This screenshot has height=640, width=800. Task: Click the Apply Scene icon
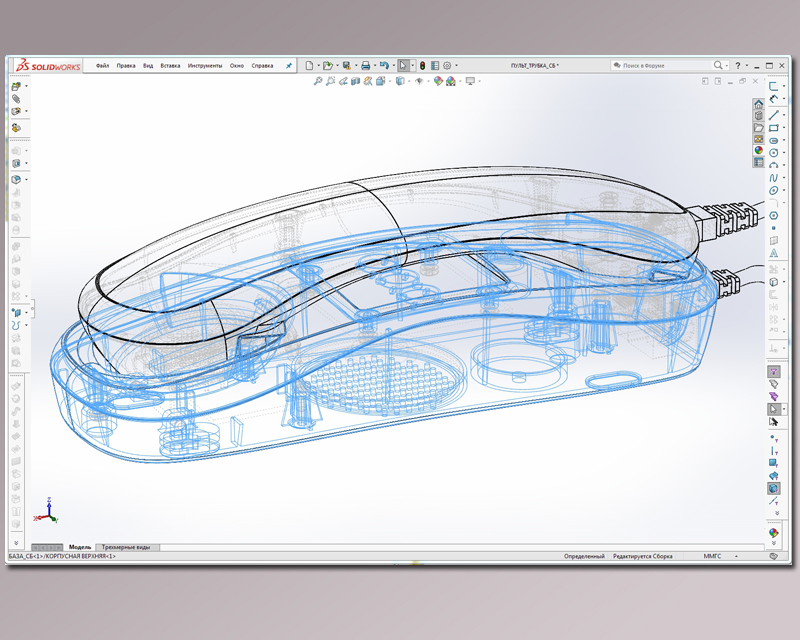(x=451, y=81)
